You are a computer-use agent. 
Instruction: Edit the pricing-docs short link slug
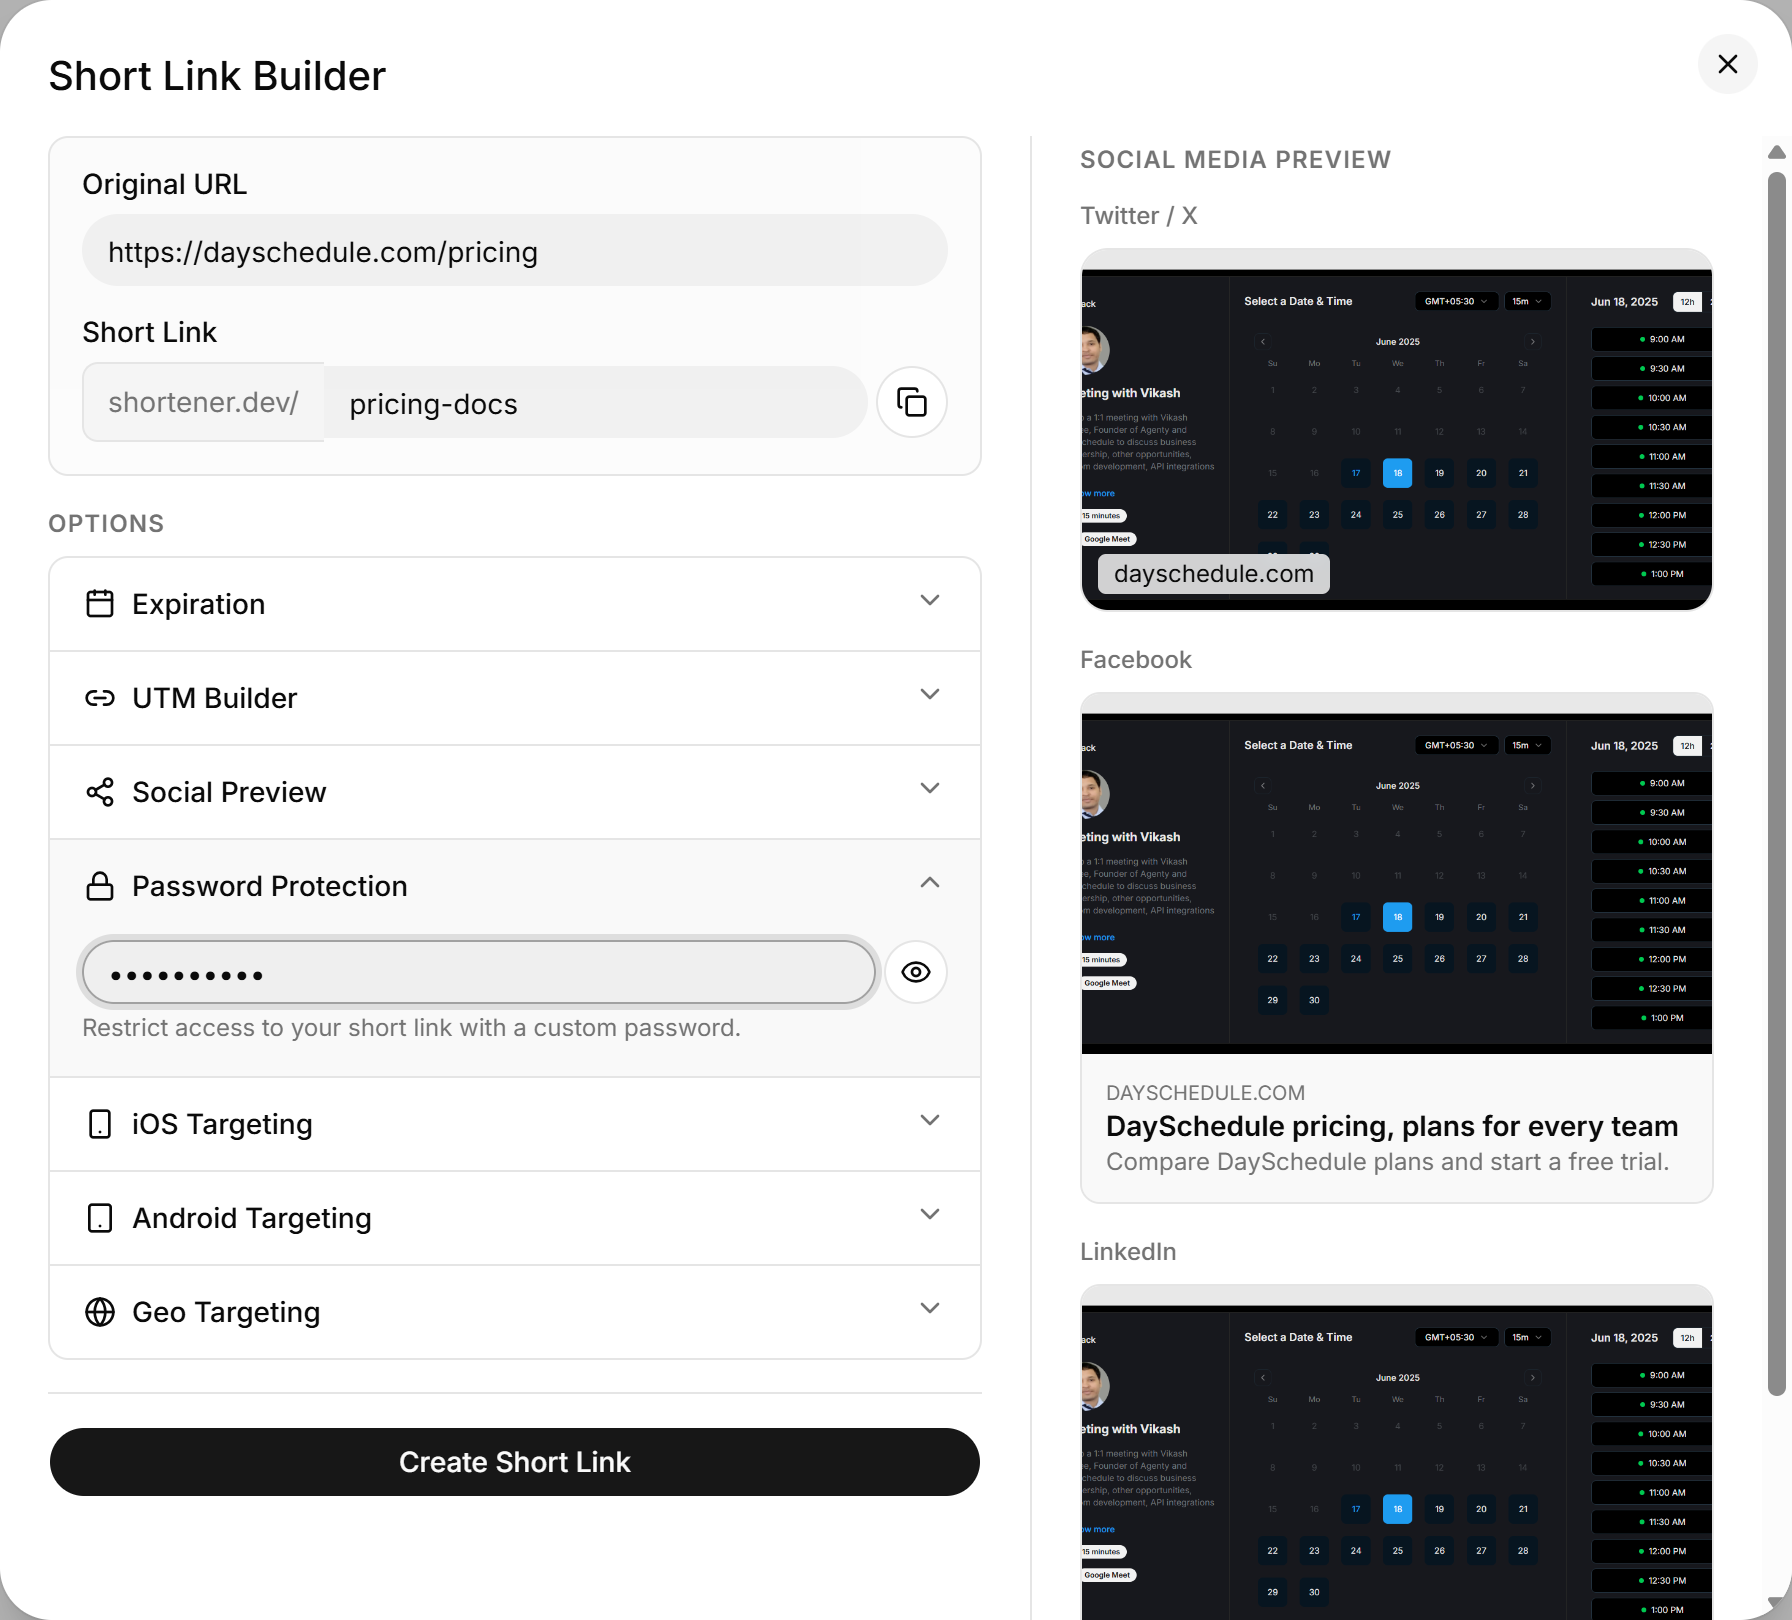(596, 402)
